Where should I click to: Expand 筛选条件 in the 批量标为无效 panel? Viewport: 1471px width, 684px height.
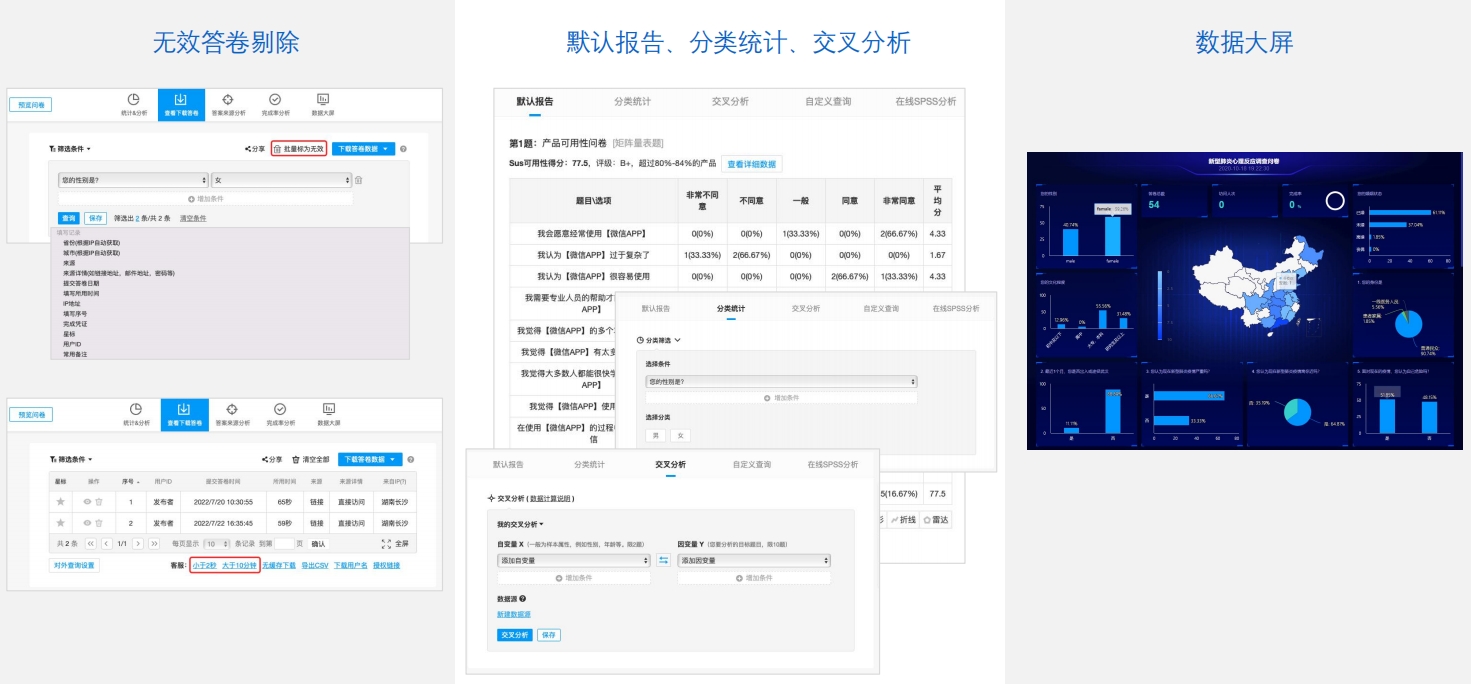point(70,148)
